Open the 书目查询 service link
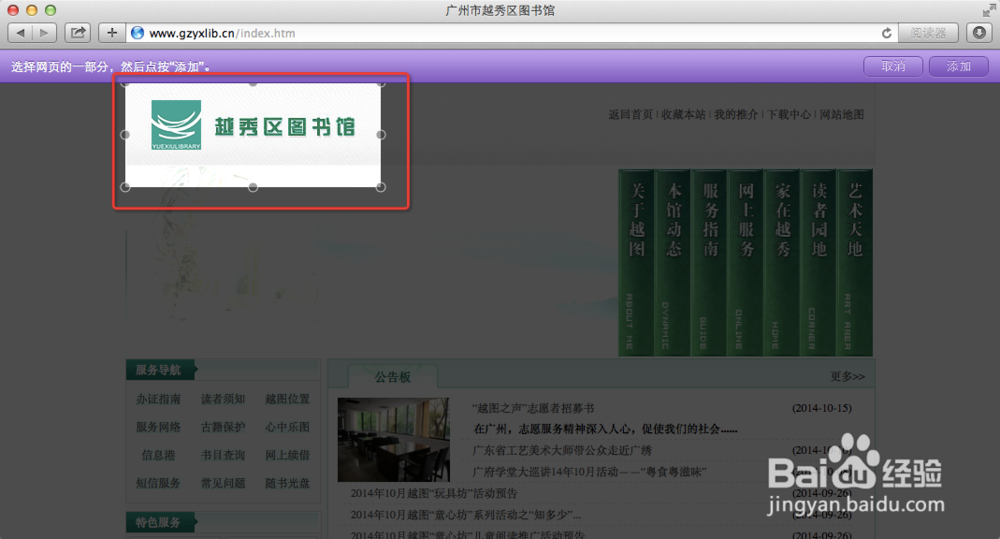 point(223,455)
